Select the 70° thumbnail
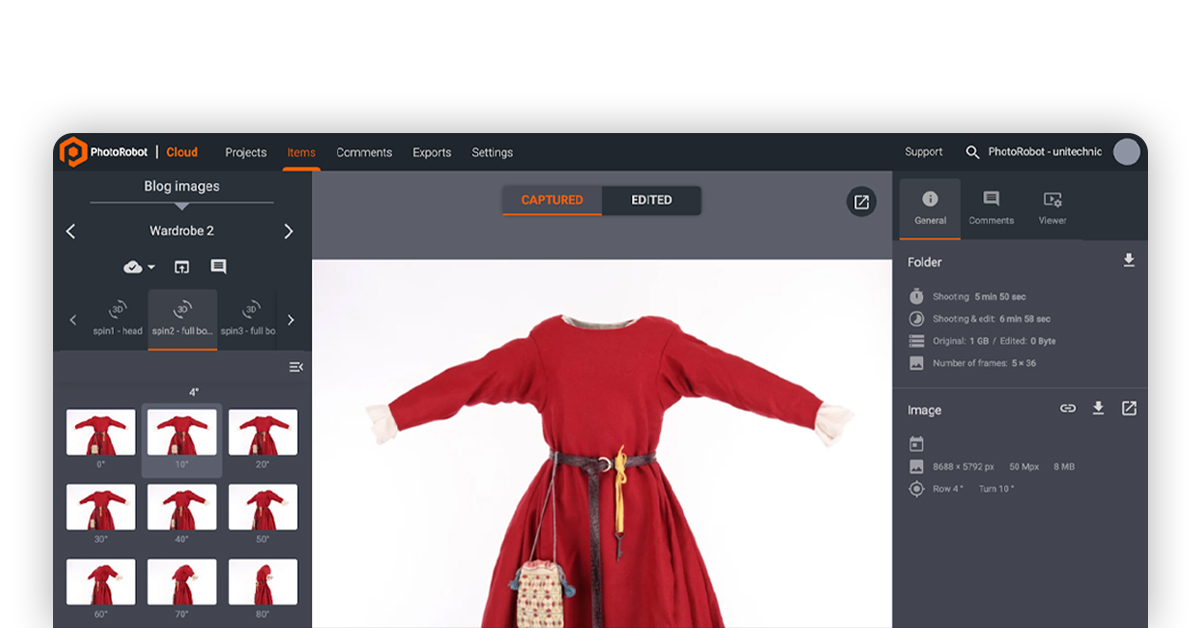The height and width of the screenshot is (628, 1200). 182,583
